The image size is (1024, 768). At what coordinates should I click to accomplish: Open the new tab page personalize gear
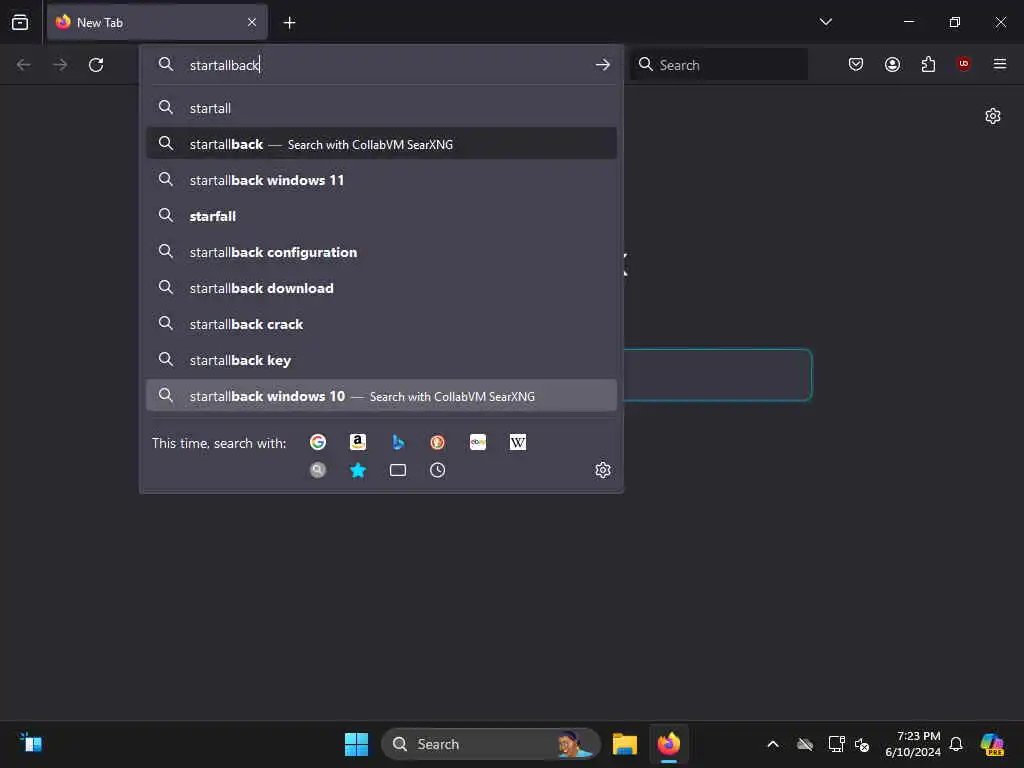(992, 116)
